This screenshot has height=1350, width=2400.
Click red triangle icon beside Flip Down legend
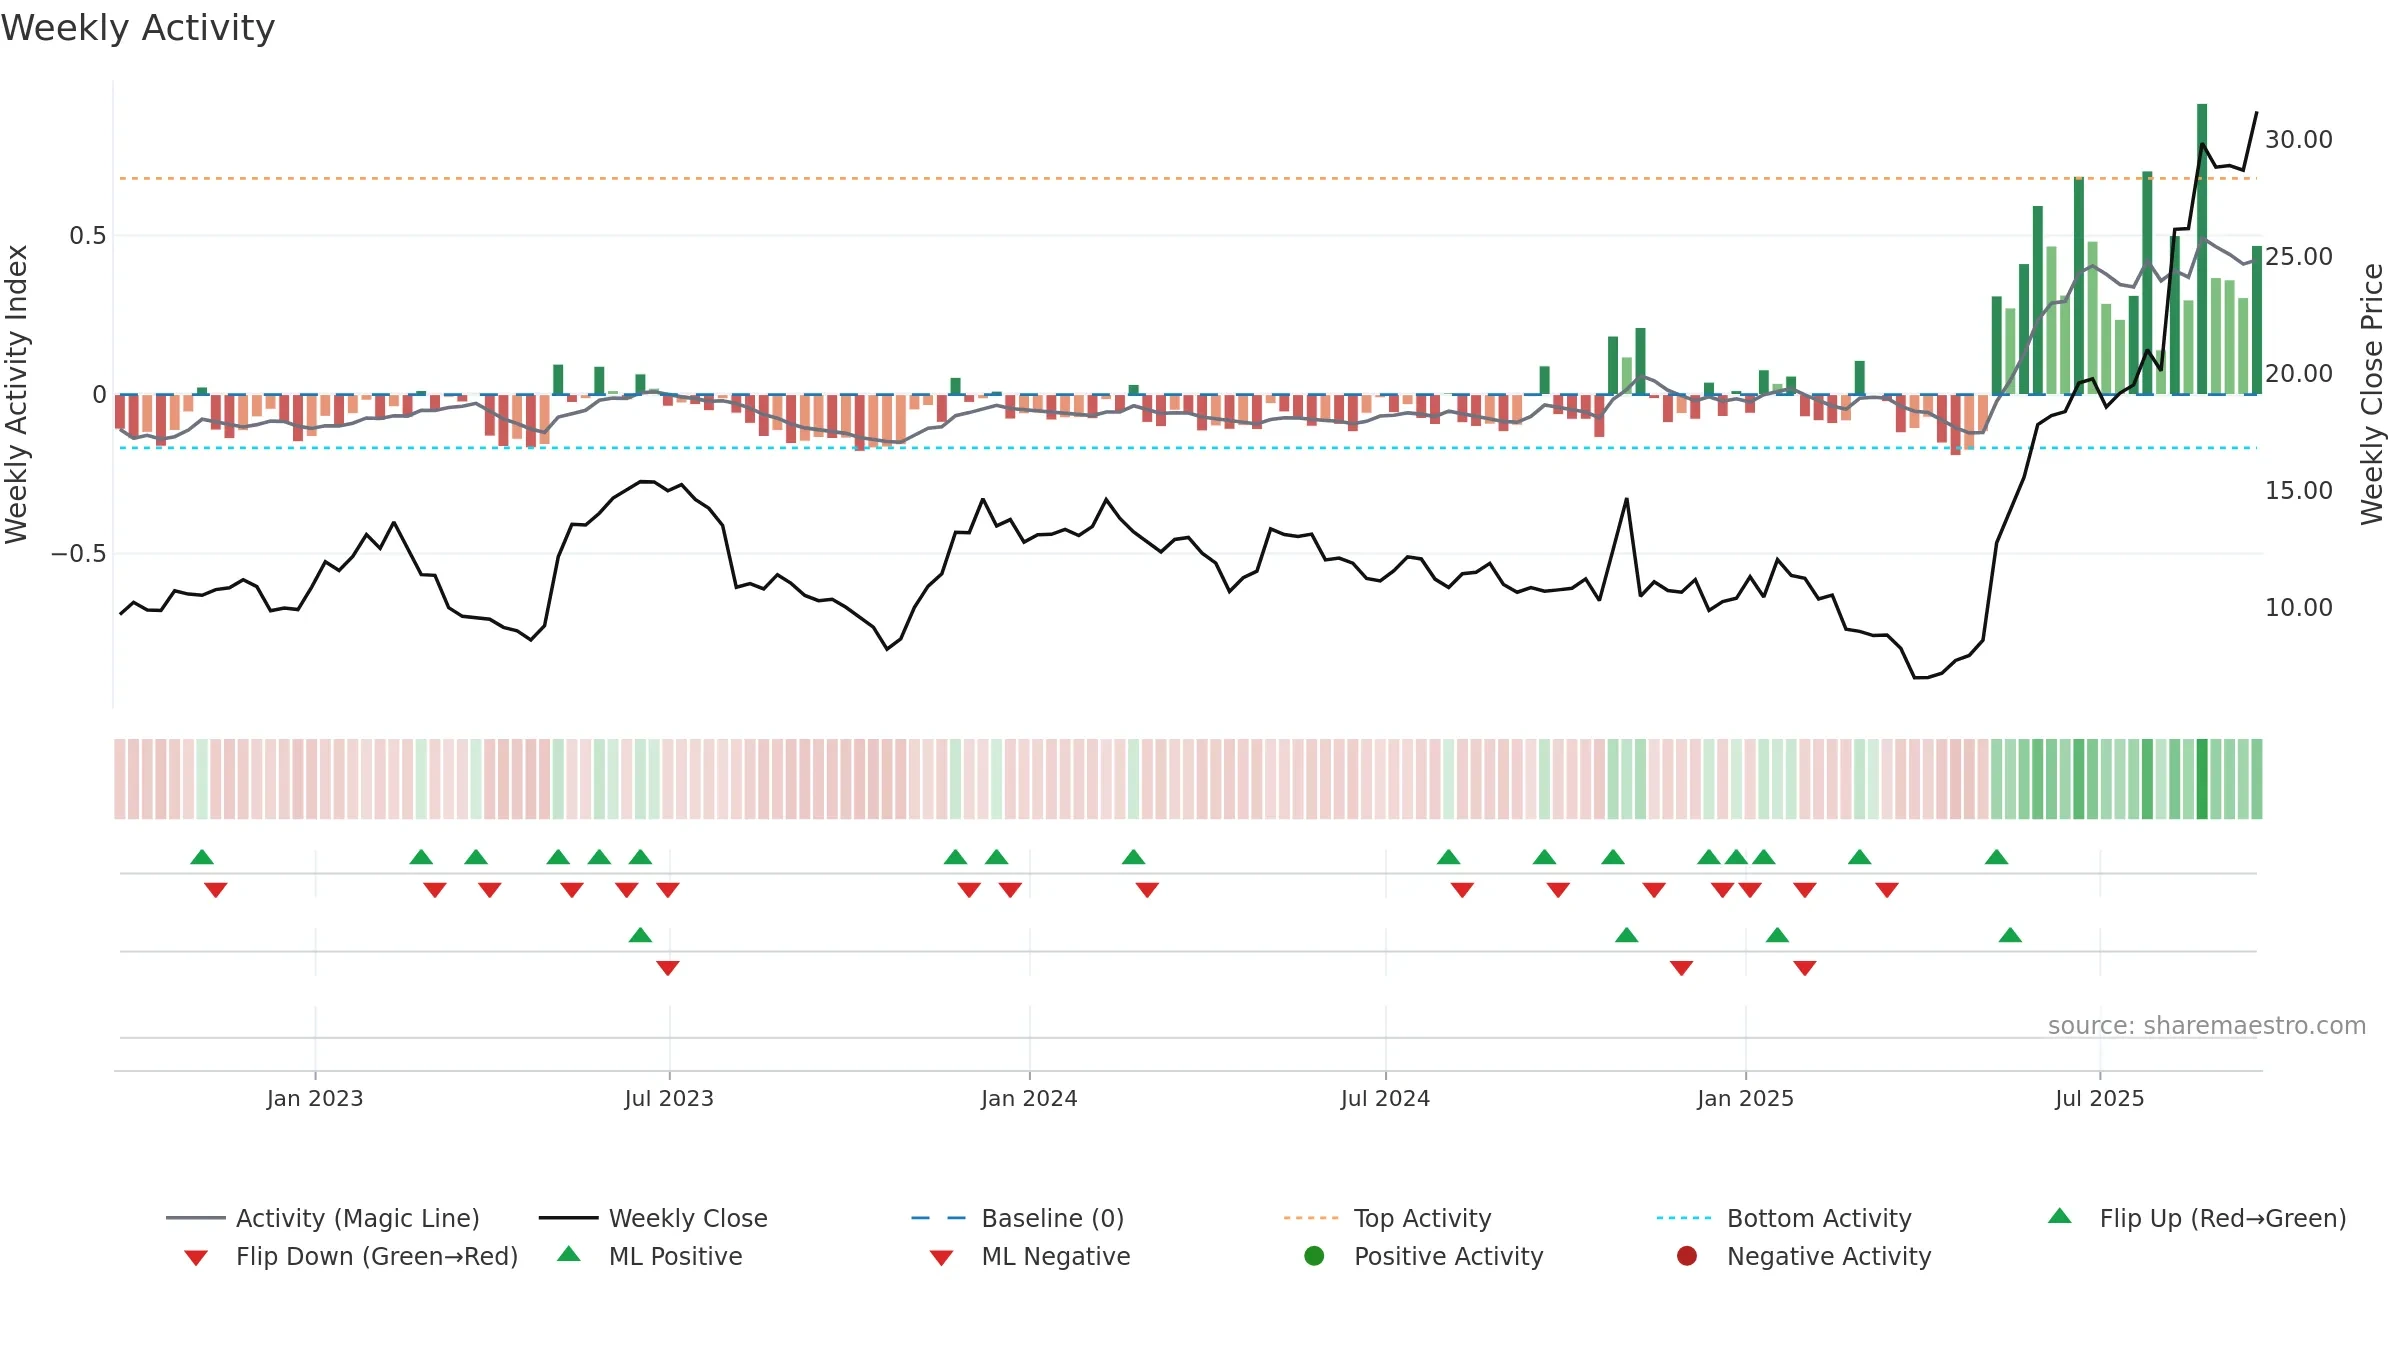click(196, 1258)
